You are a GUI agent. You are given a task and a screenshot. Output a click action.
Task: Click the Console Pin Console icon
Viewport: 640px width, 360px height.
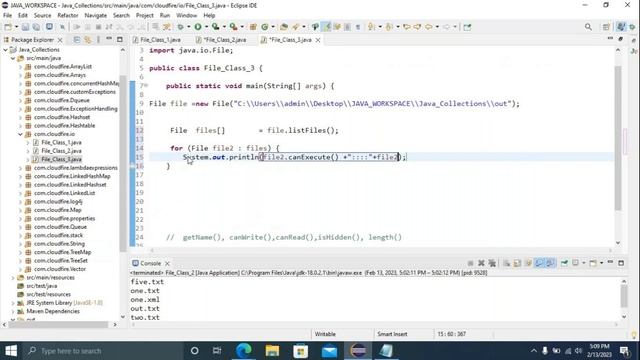click(x=564, y=263)
